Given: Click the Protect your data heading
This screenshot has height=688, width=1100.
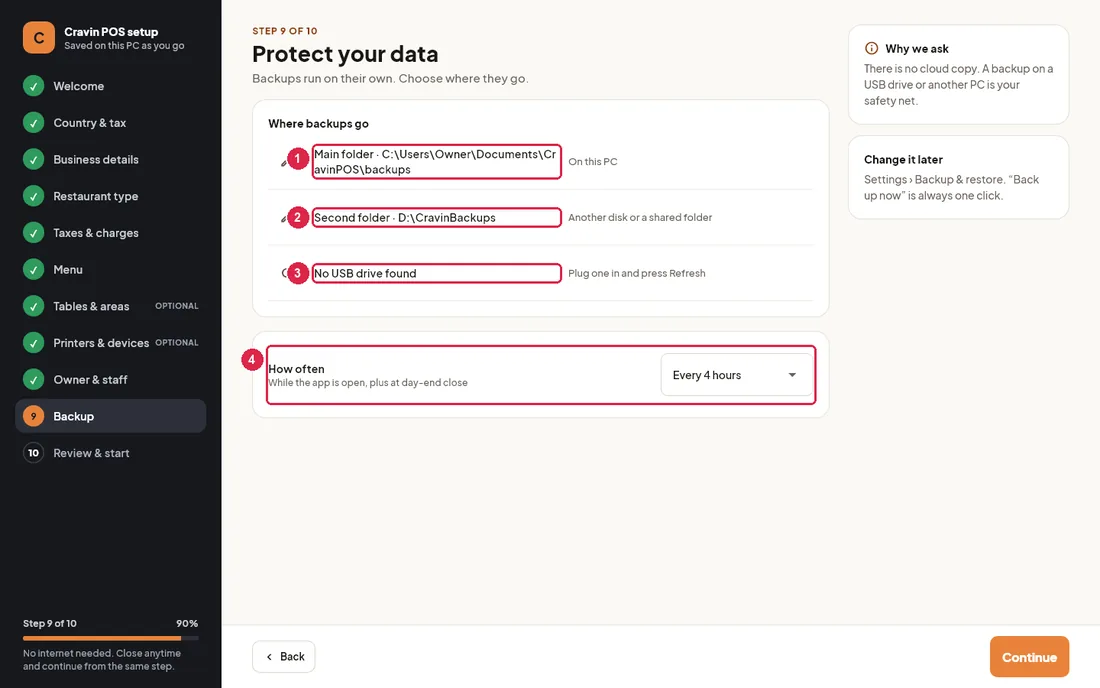Looking at the screenshot, I should pos(345,54).
